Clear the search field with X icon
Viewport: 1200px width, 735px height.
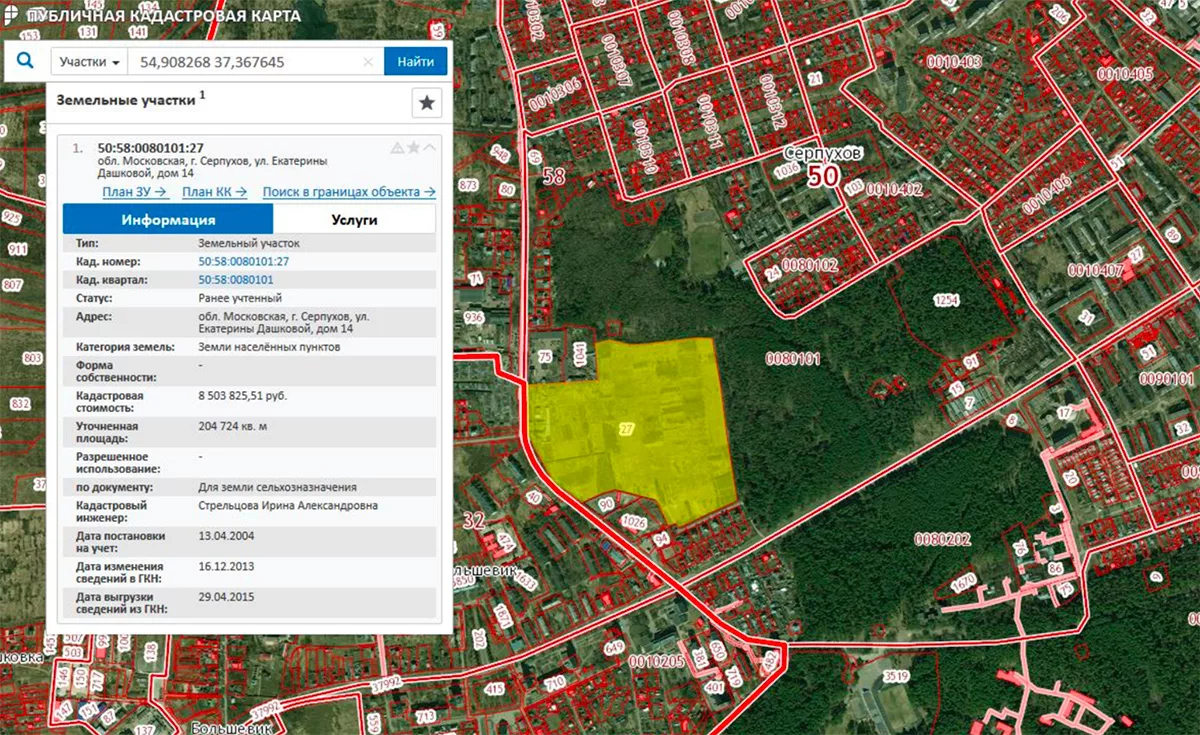pos(368,62)
